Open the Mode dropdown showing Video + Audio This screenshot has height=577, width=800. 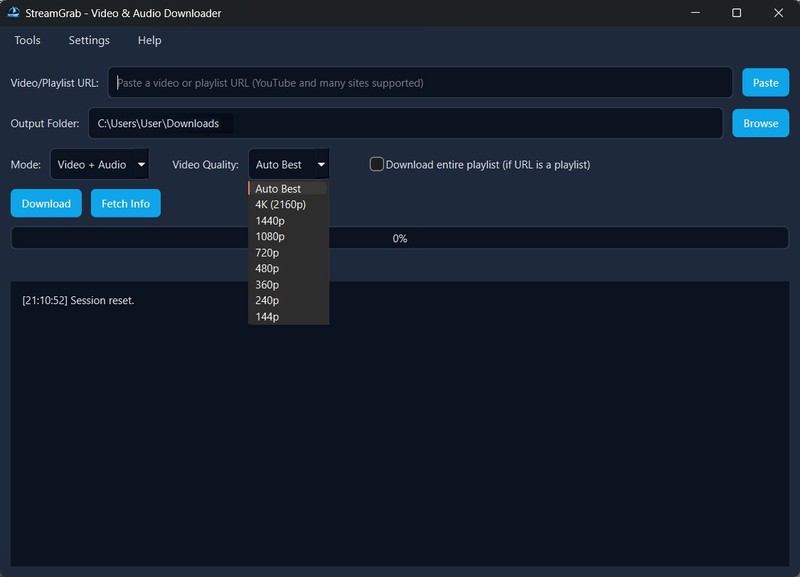click(99, 164)
